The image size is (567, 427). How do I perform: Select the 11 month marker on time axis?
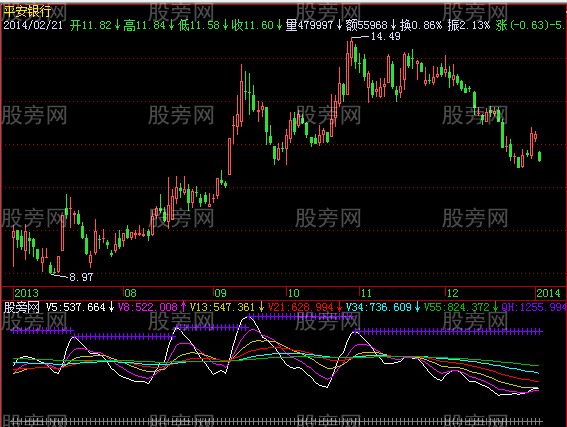(366, 293)
